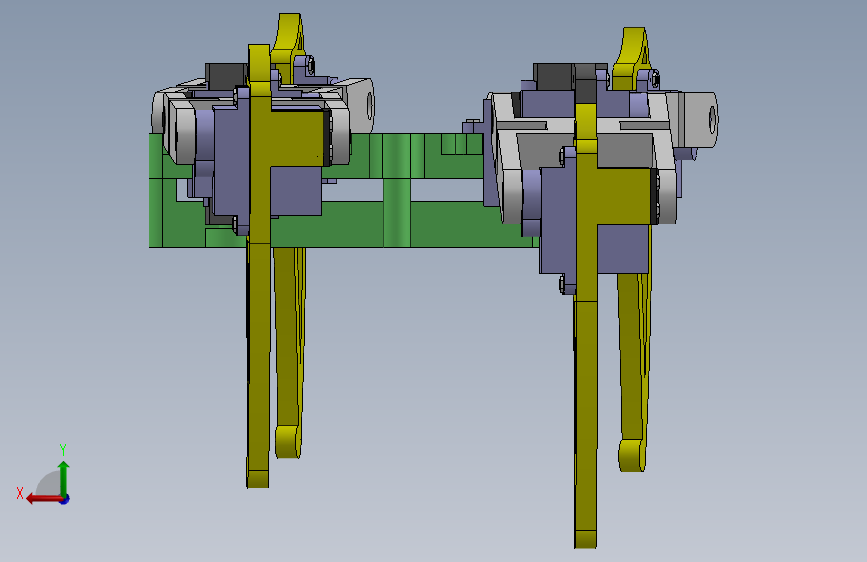Screen dimensions: 867x562
Task: Click the red X axis arrow of the triad
Action: pyautogui.click(x=44, y=499)
